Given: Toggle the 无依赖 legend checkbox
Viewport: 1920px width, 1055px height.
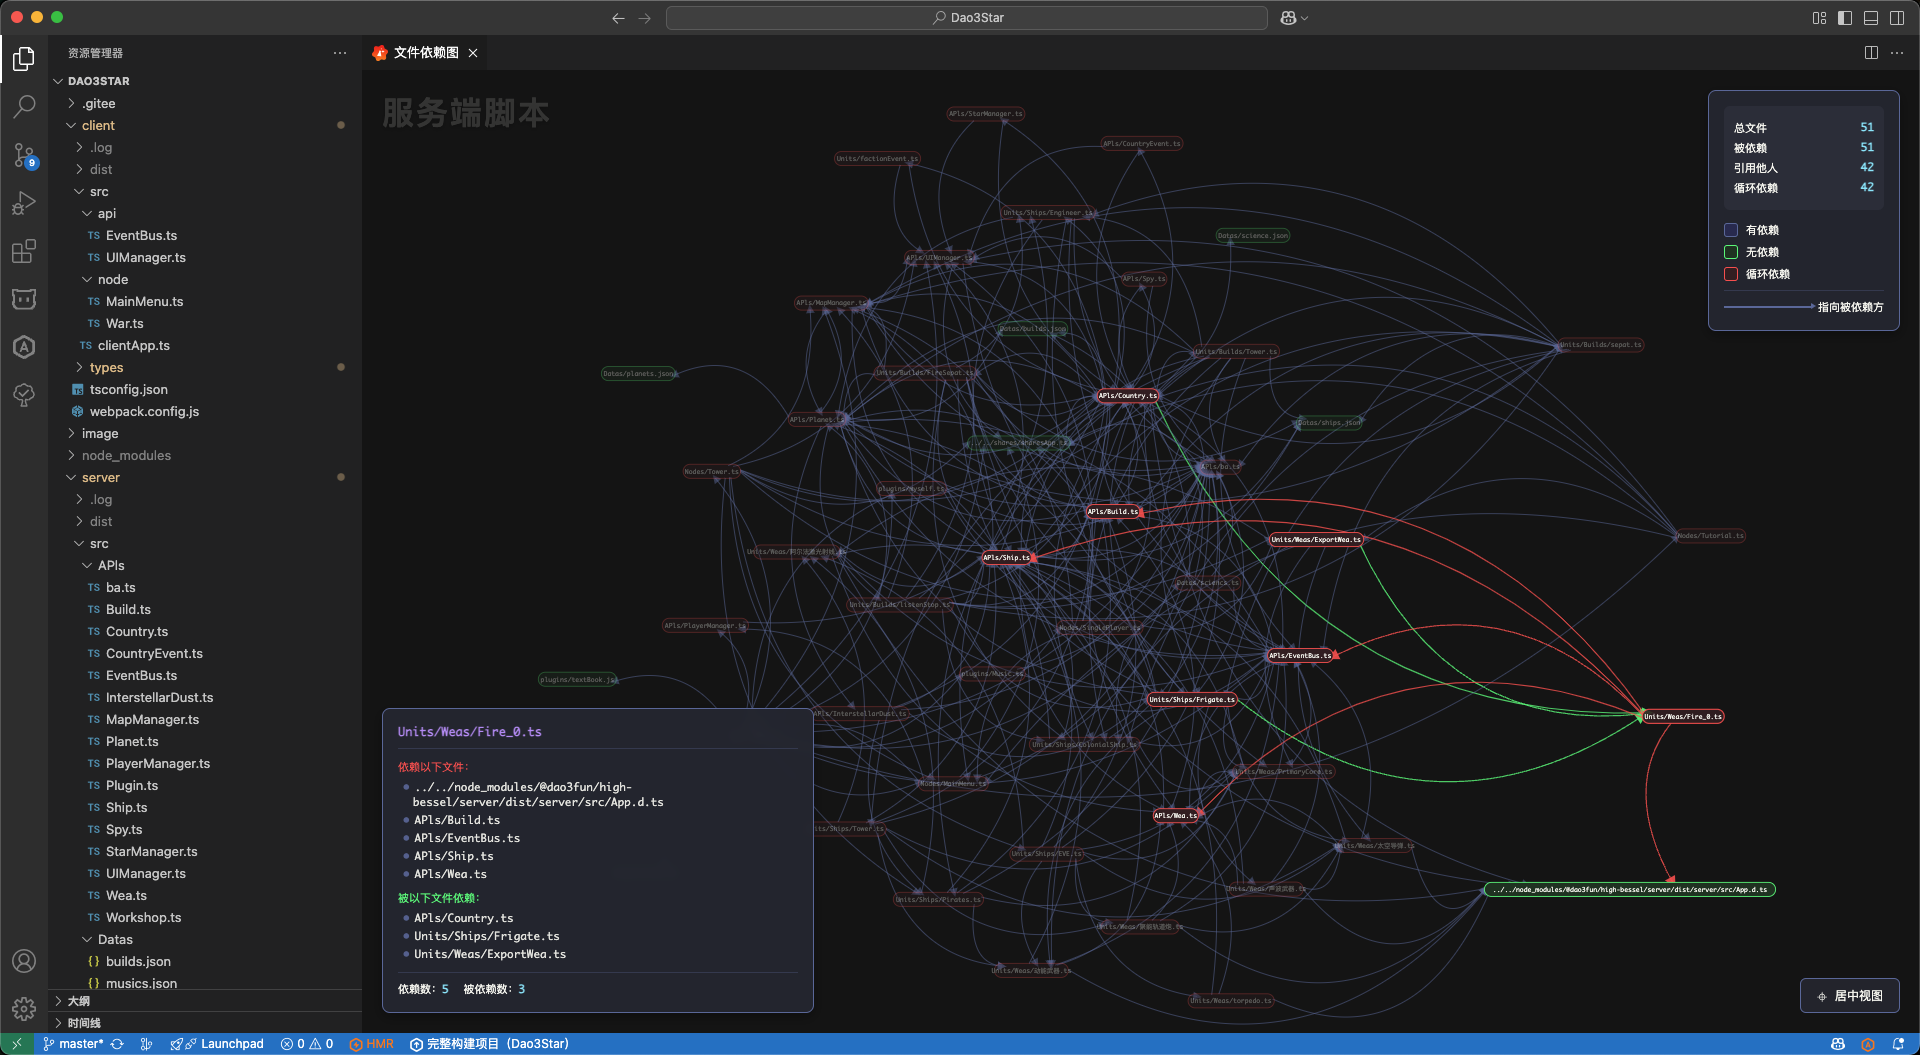Looking at the screenshot, I should (x=1731, y=252).
